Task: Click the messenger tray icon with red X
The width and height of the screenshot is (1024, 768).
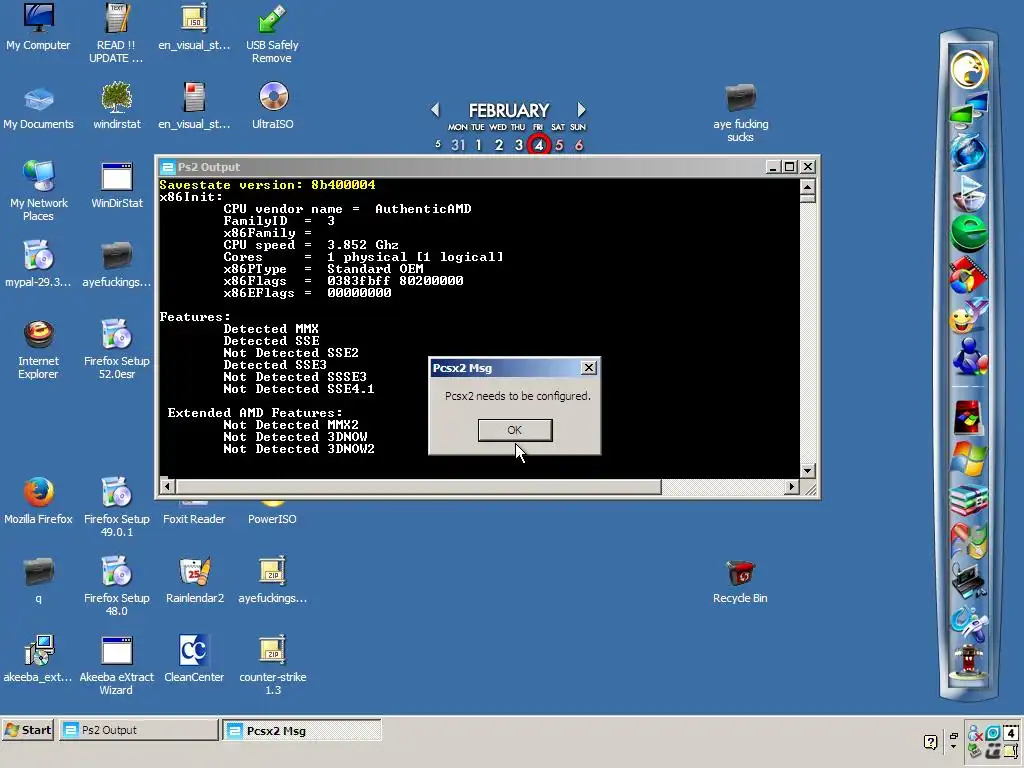Action: point(975,734)
